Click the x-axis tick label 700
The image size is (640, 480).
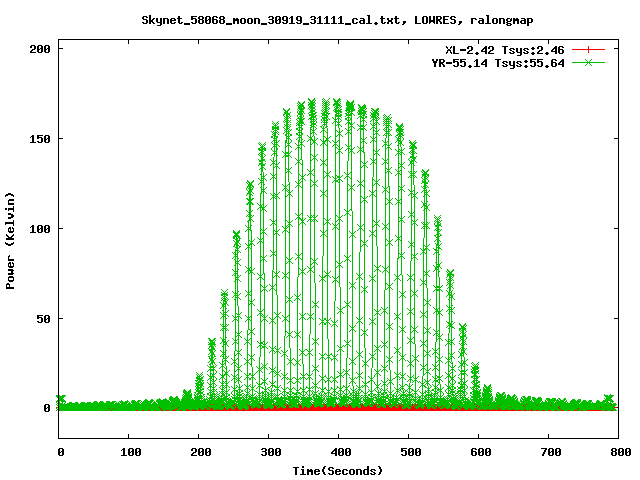coord(551,452)
